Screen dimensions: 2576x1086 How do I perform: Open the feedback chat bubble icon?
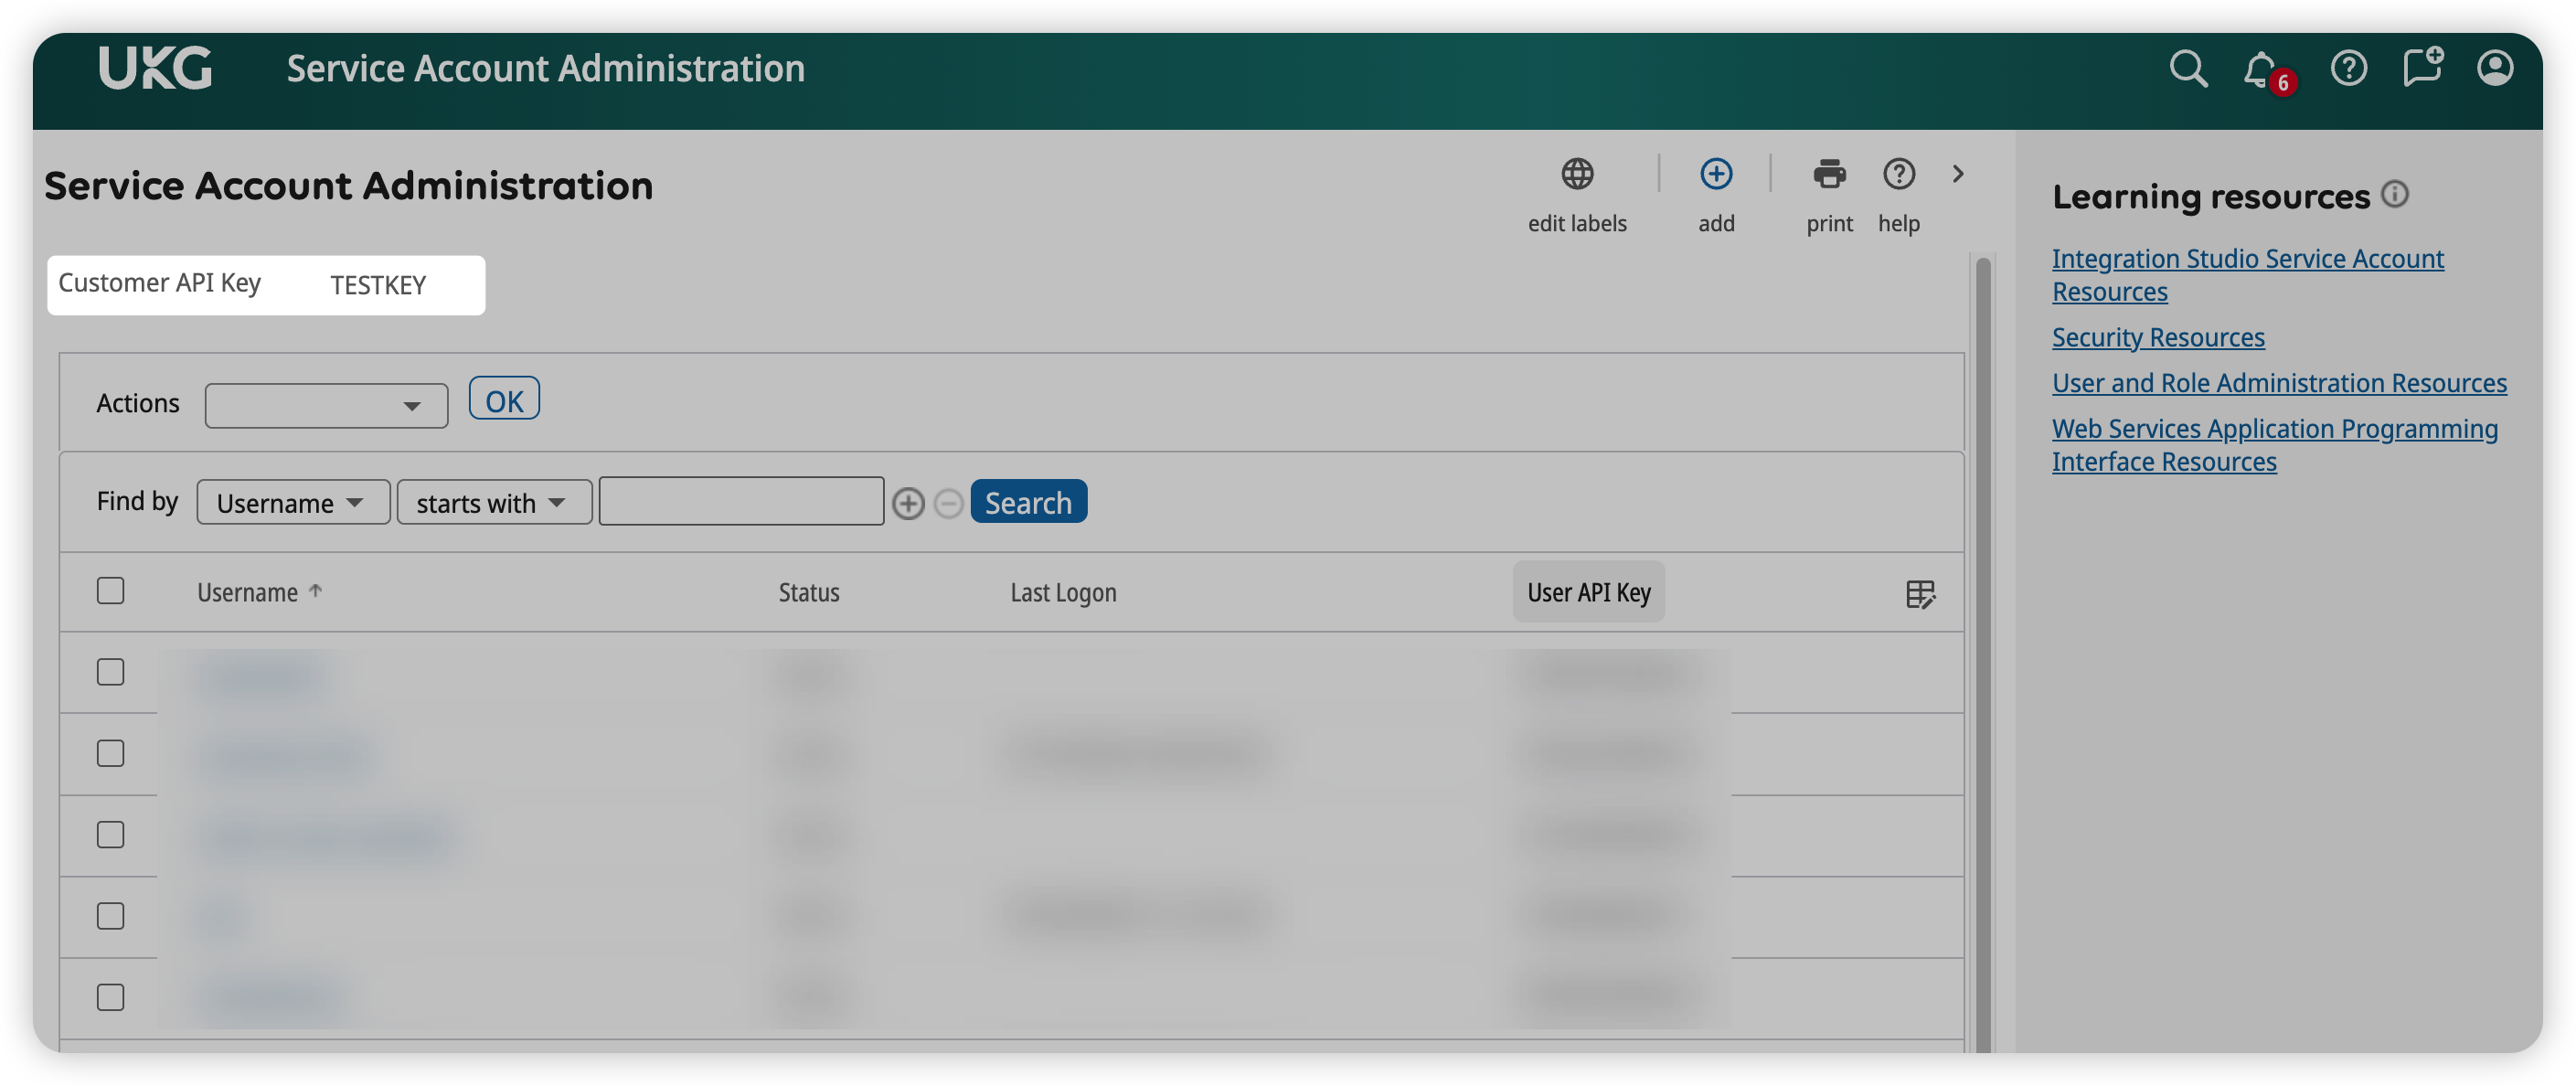point(2421,68)
